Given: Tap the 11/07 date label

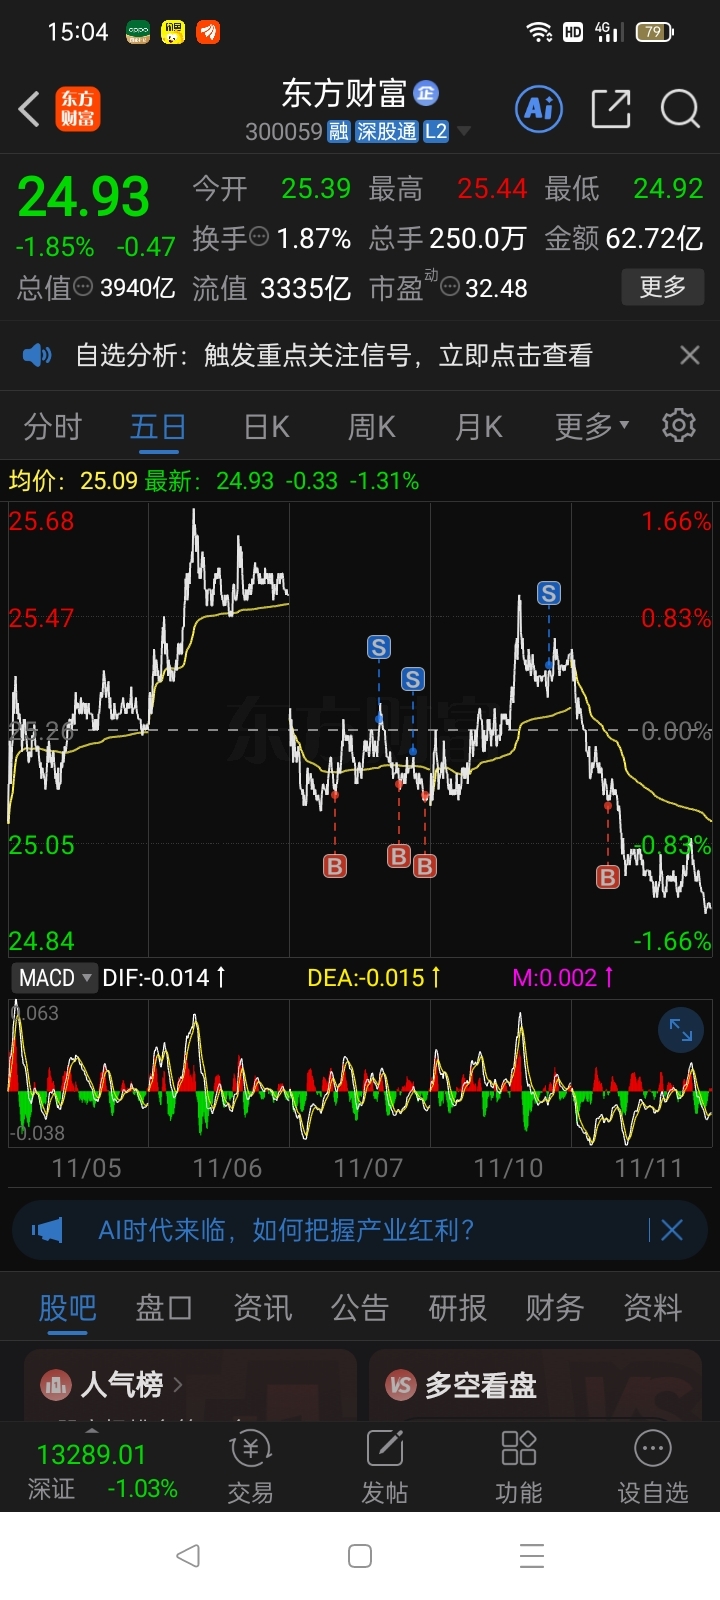Looking at the screenshot, I should tap(368, 1168).
